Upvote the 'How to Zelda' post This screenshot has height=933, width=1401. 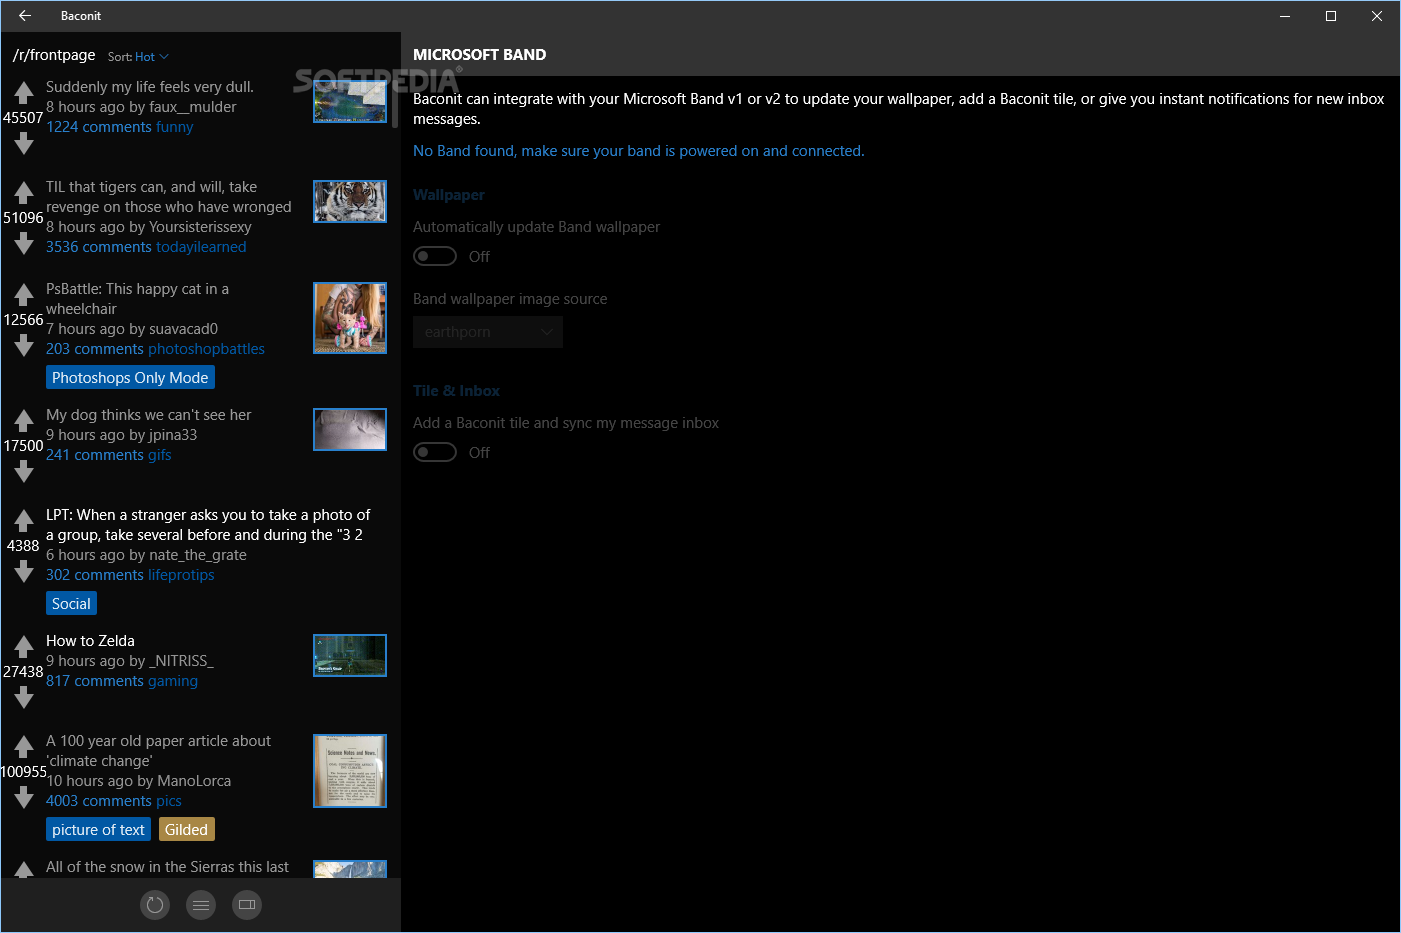pos(24,647)
